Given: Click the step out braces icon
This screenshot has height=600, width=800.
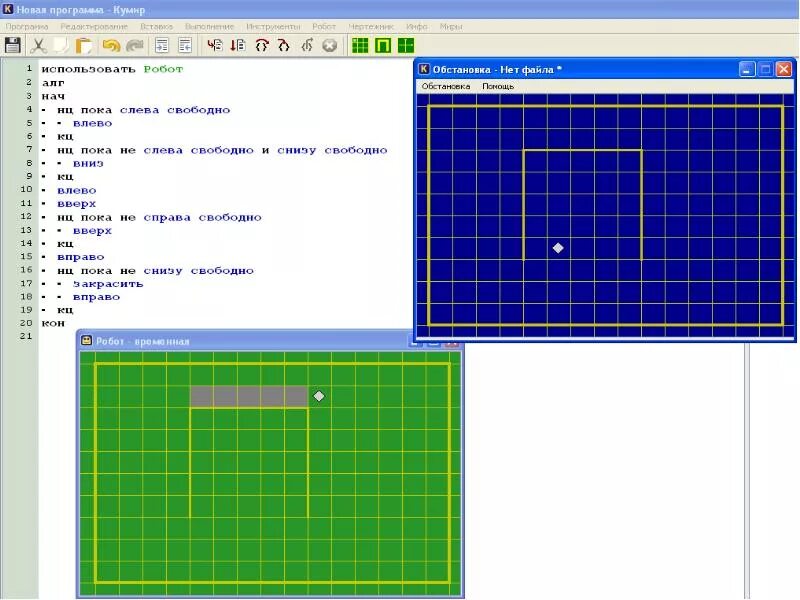Looking at the screenshot, I should click(307, 45).
